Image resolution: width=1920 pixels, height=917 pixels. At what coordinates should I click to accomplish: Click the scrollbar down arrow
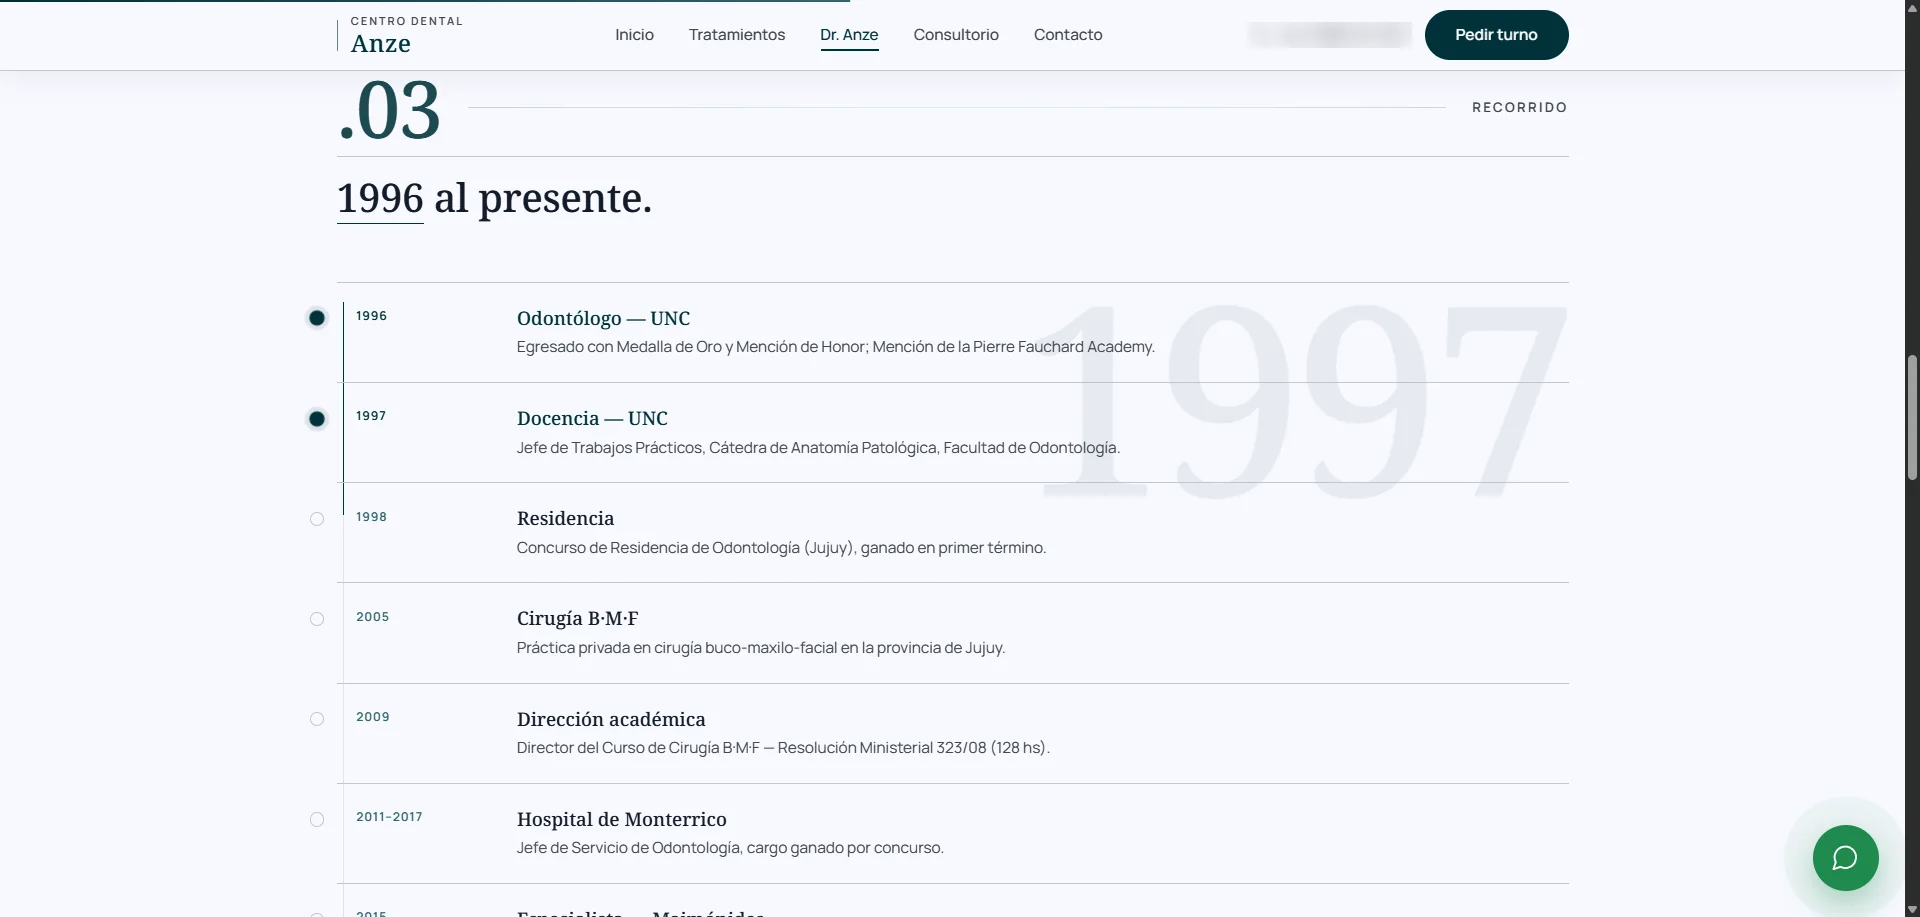point(1912,909)
